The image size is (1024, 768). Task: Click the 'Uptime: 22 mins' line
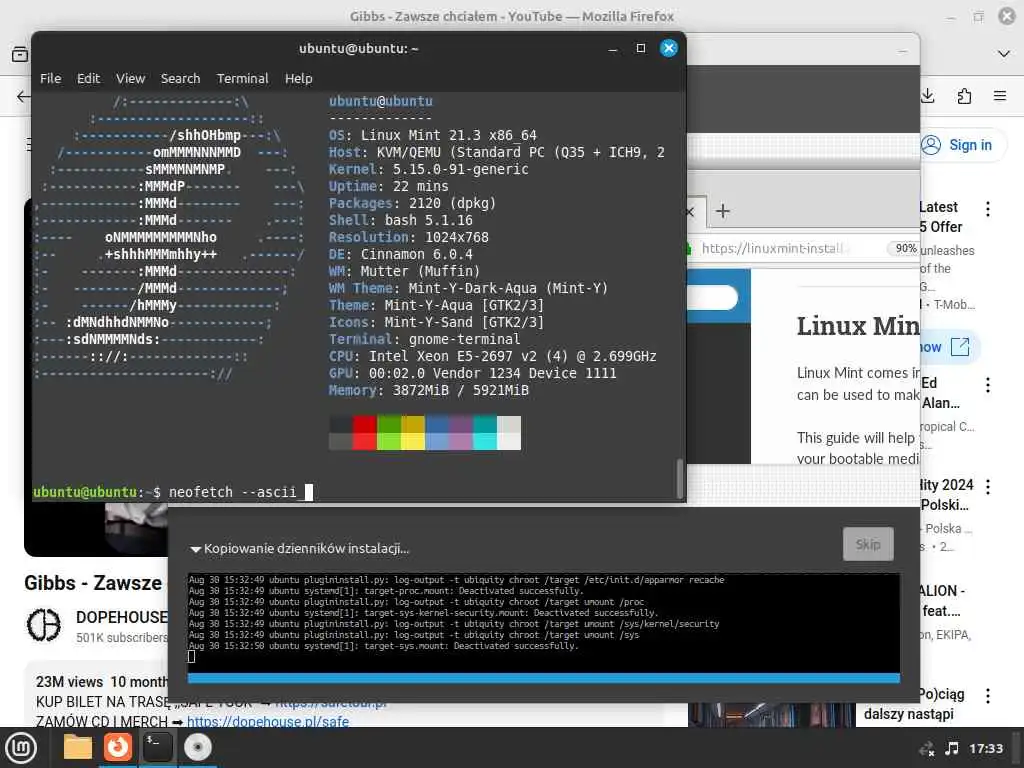coord(389,186)
